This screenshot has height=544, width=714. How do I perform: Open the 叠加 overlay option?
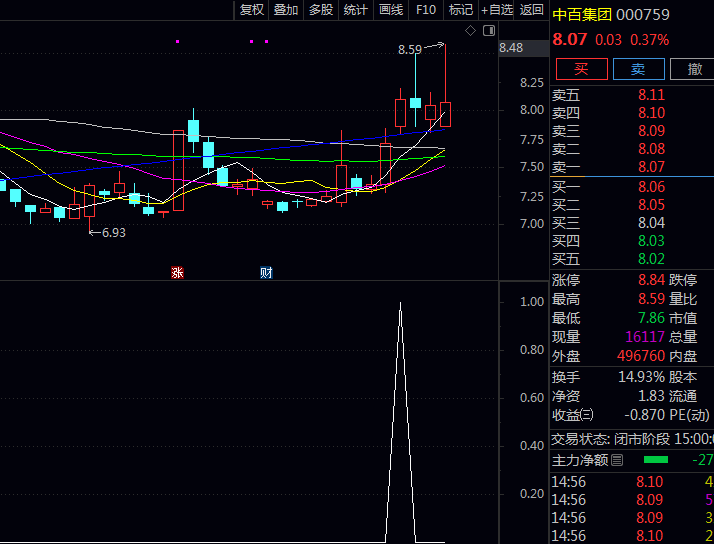click(x=286, y=10)
